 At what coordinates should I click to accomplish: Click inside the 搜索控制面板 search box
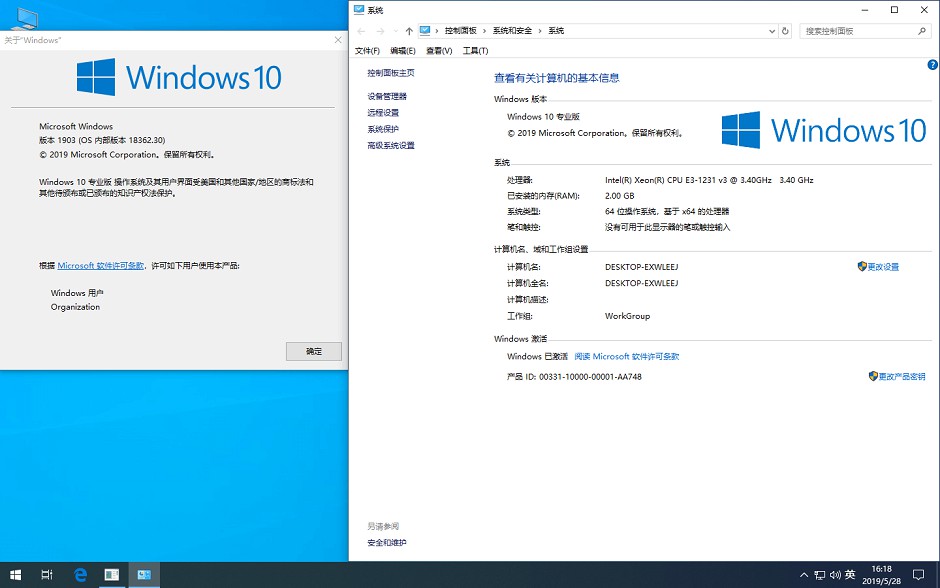(x=862, y=30)
